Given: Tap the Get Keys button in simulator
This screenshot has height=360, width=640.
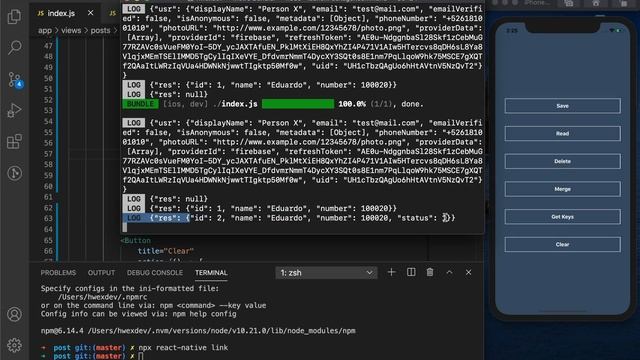Looking at the screenshot, I should [x=562, y=217].
